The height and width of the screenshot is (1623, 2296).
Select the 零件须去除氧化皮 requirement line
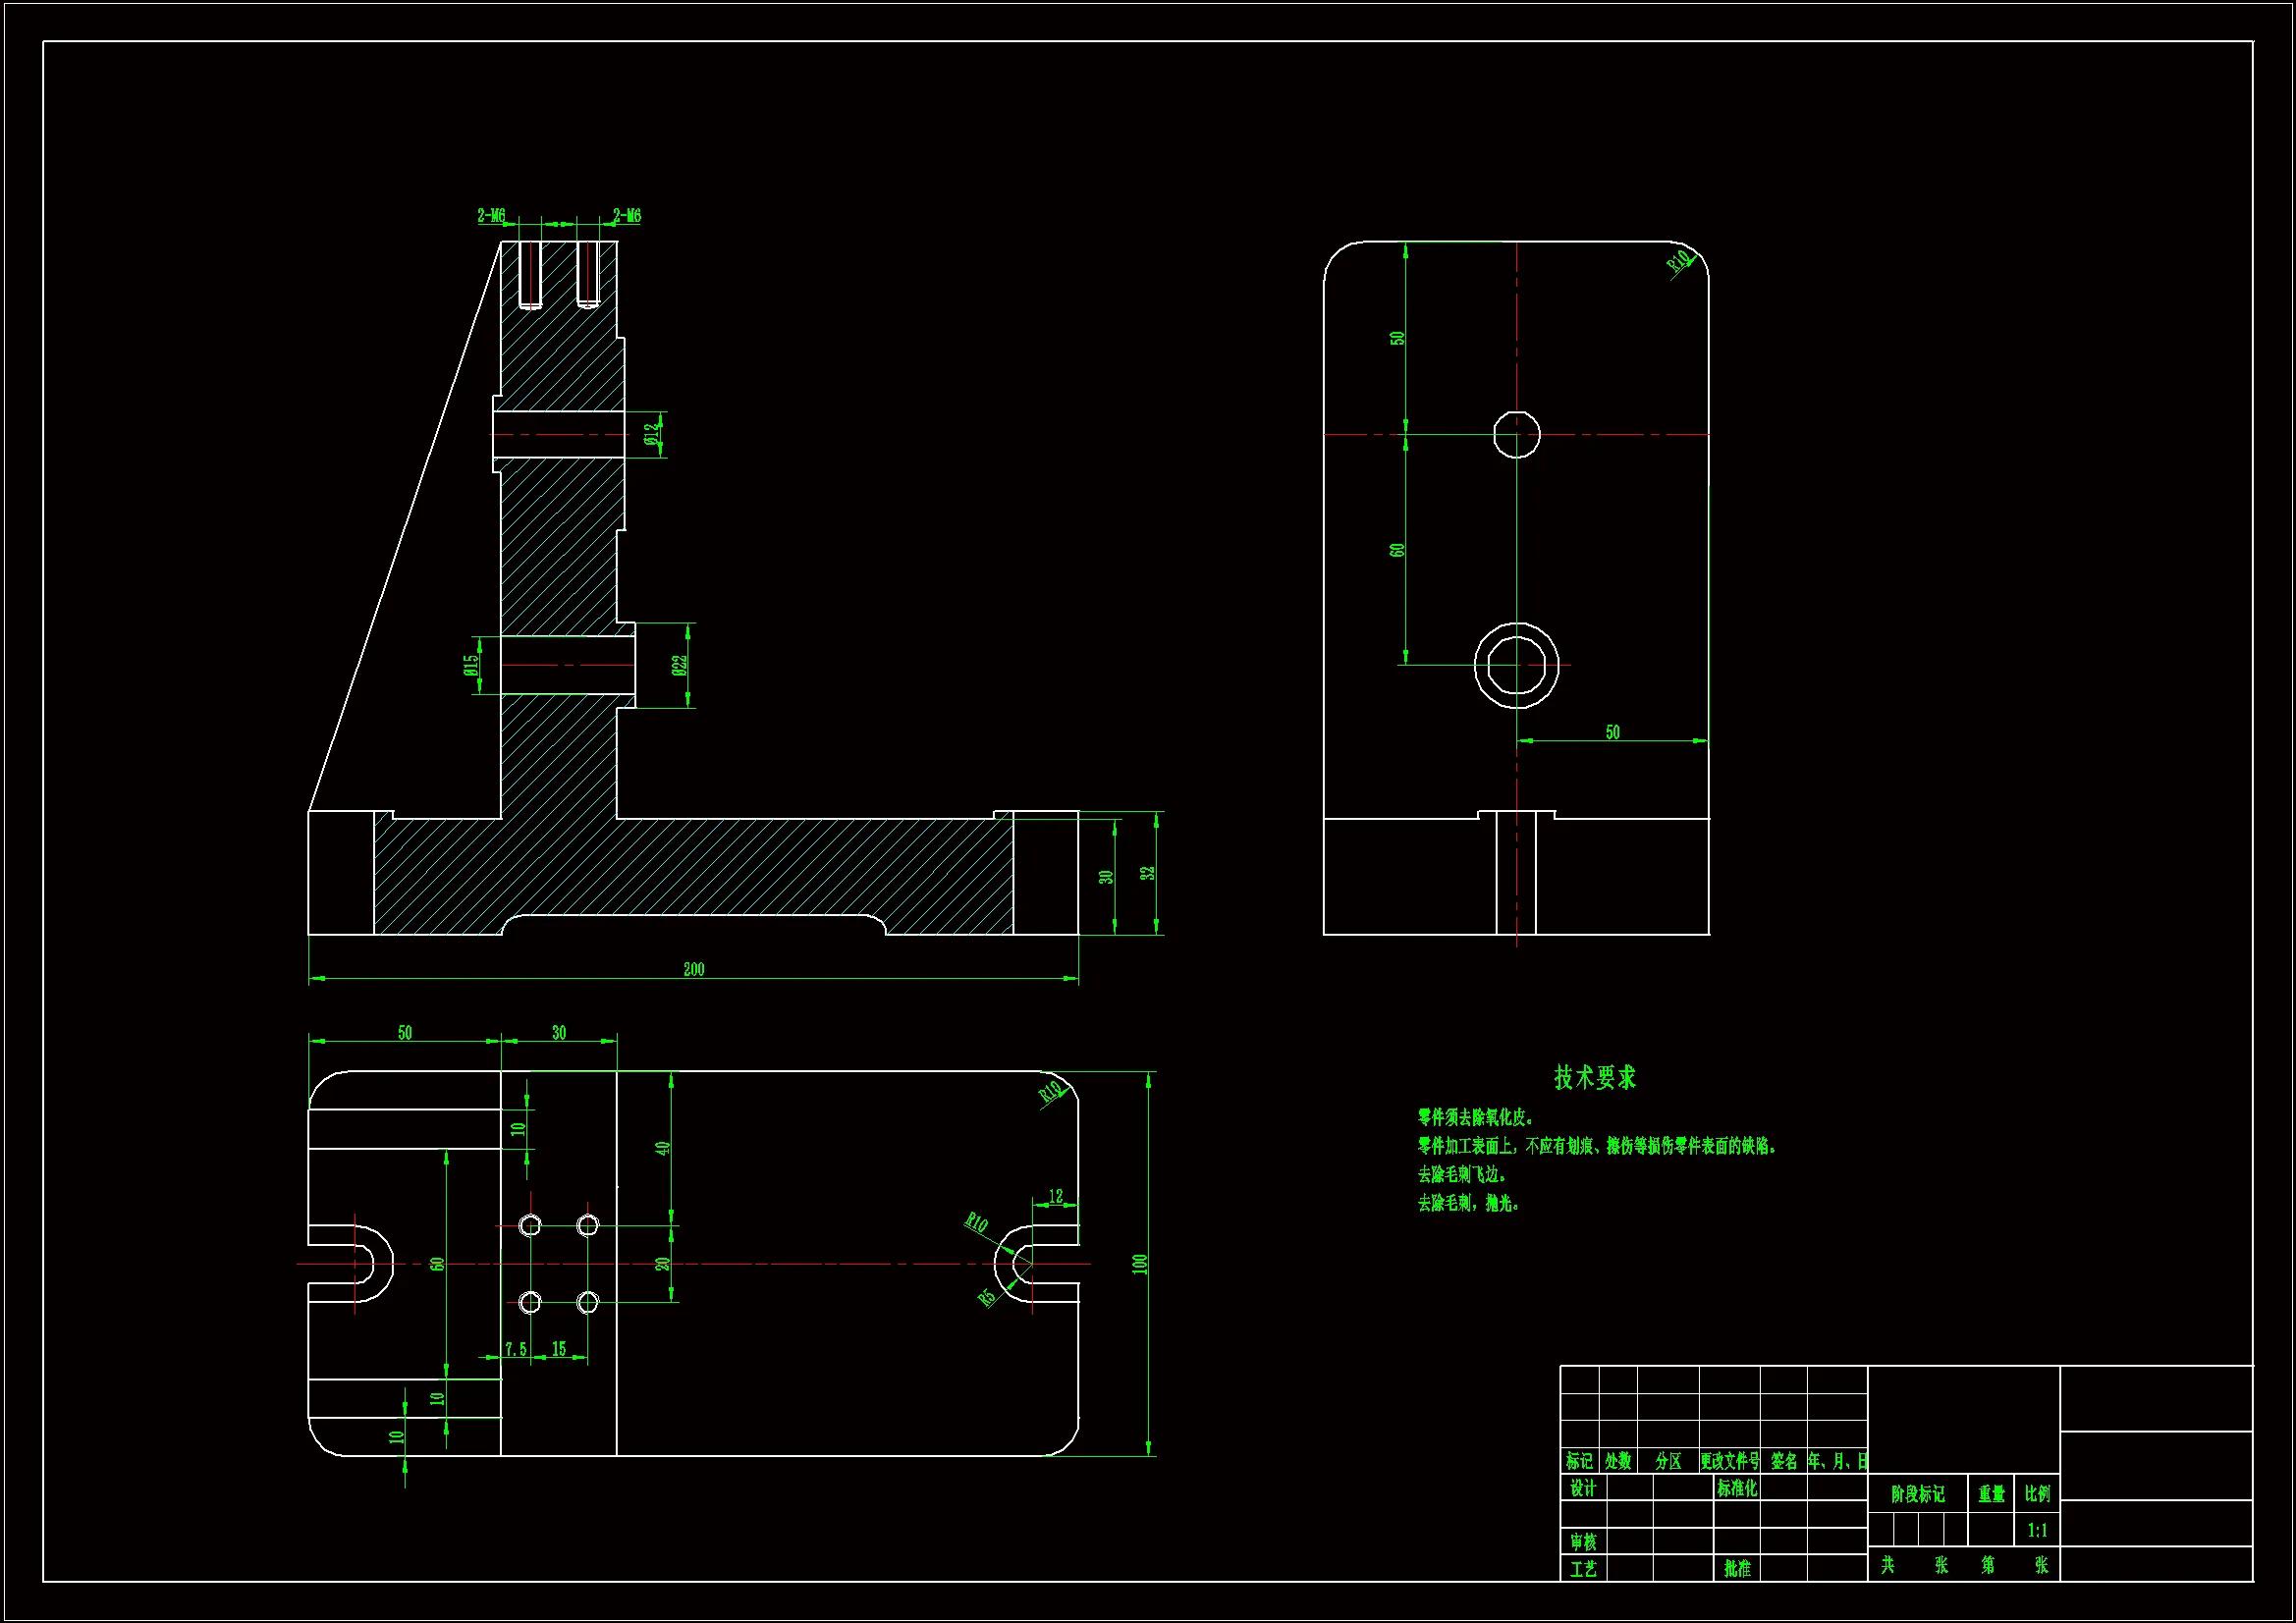click(1476, 1117)
